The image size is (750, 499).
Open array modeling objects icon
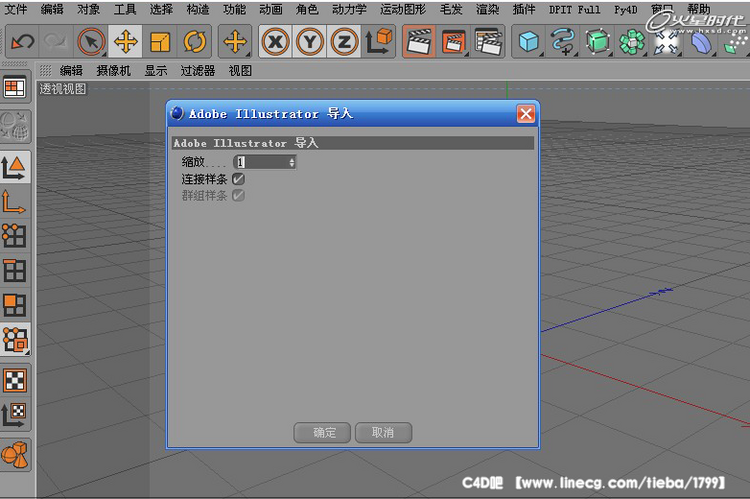point(632,42)
